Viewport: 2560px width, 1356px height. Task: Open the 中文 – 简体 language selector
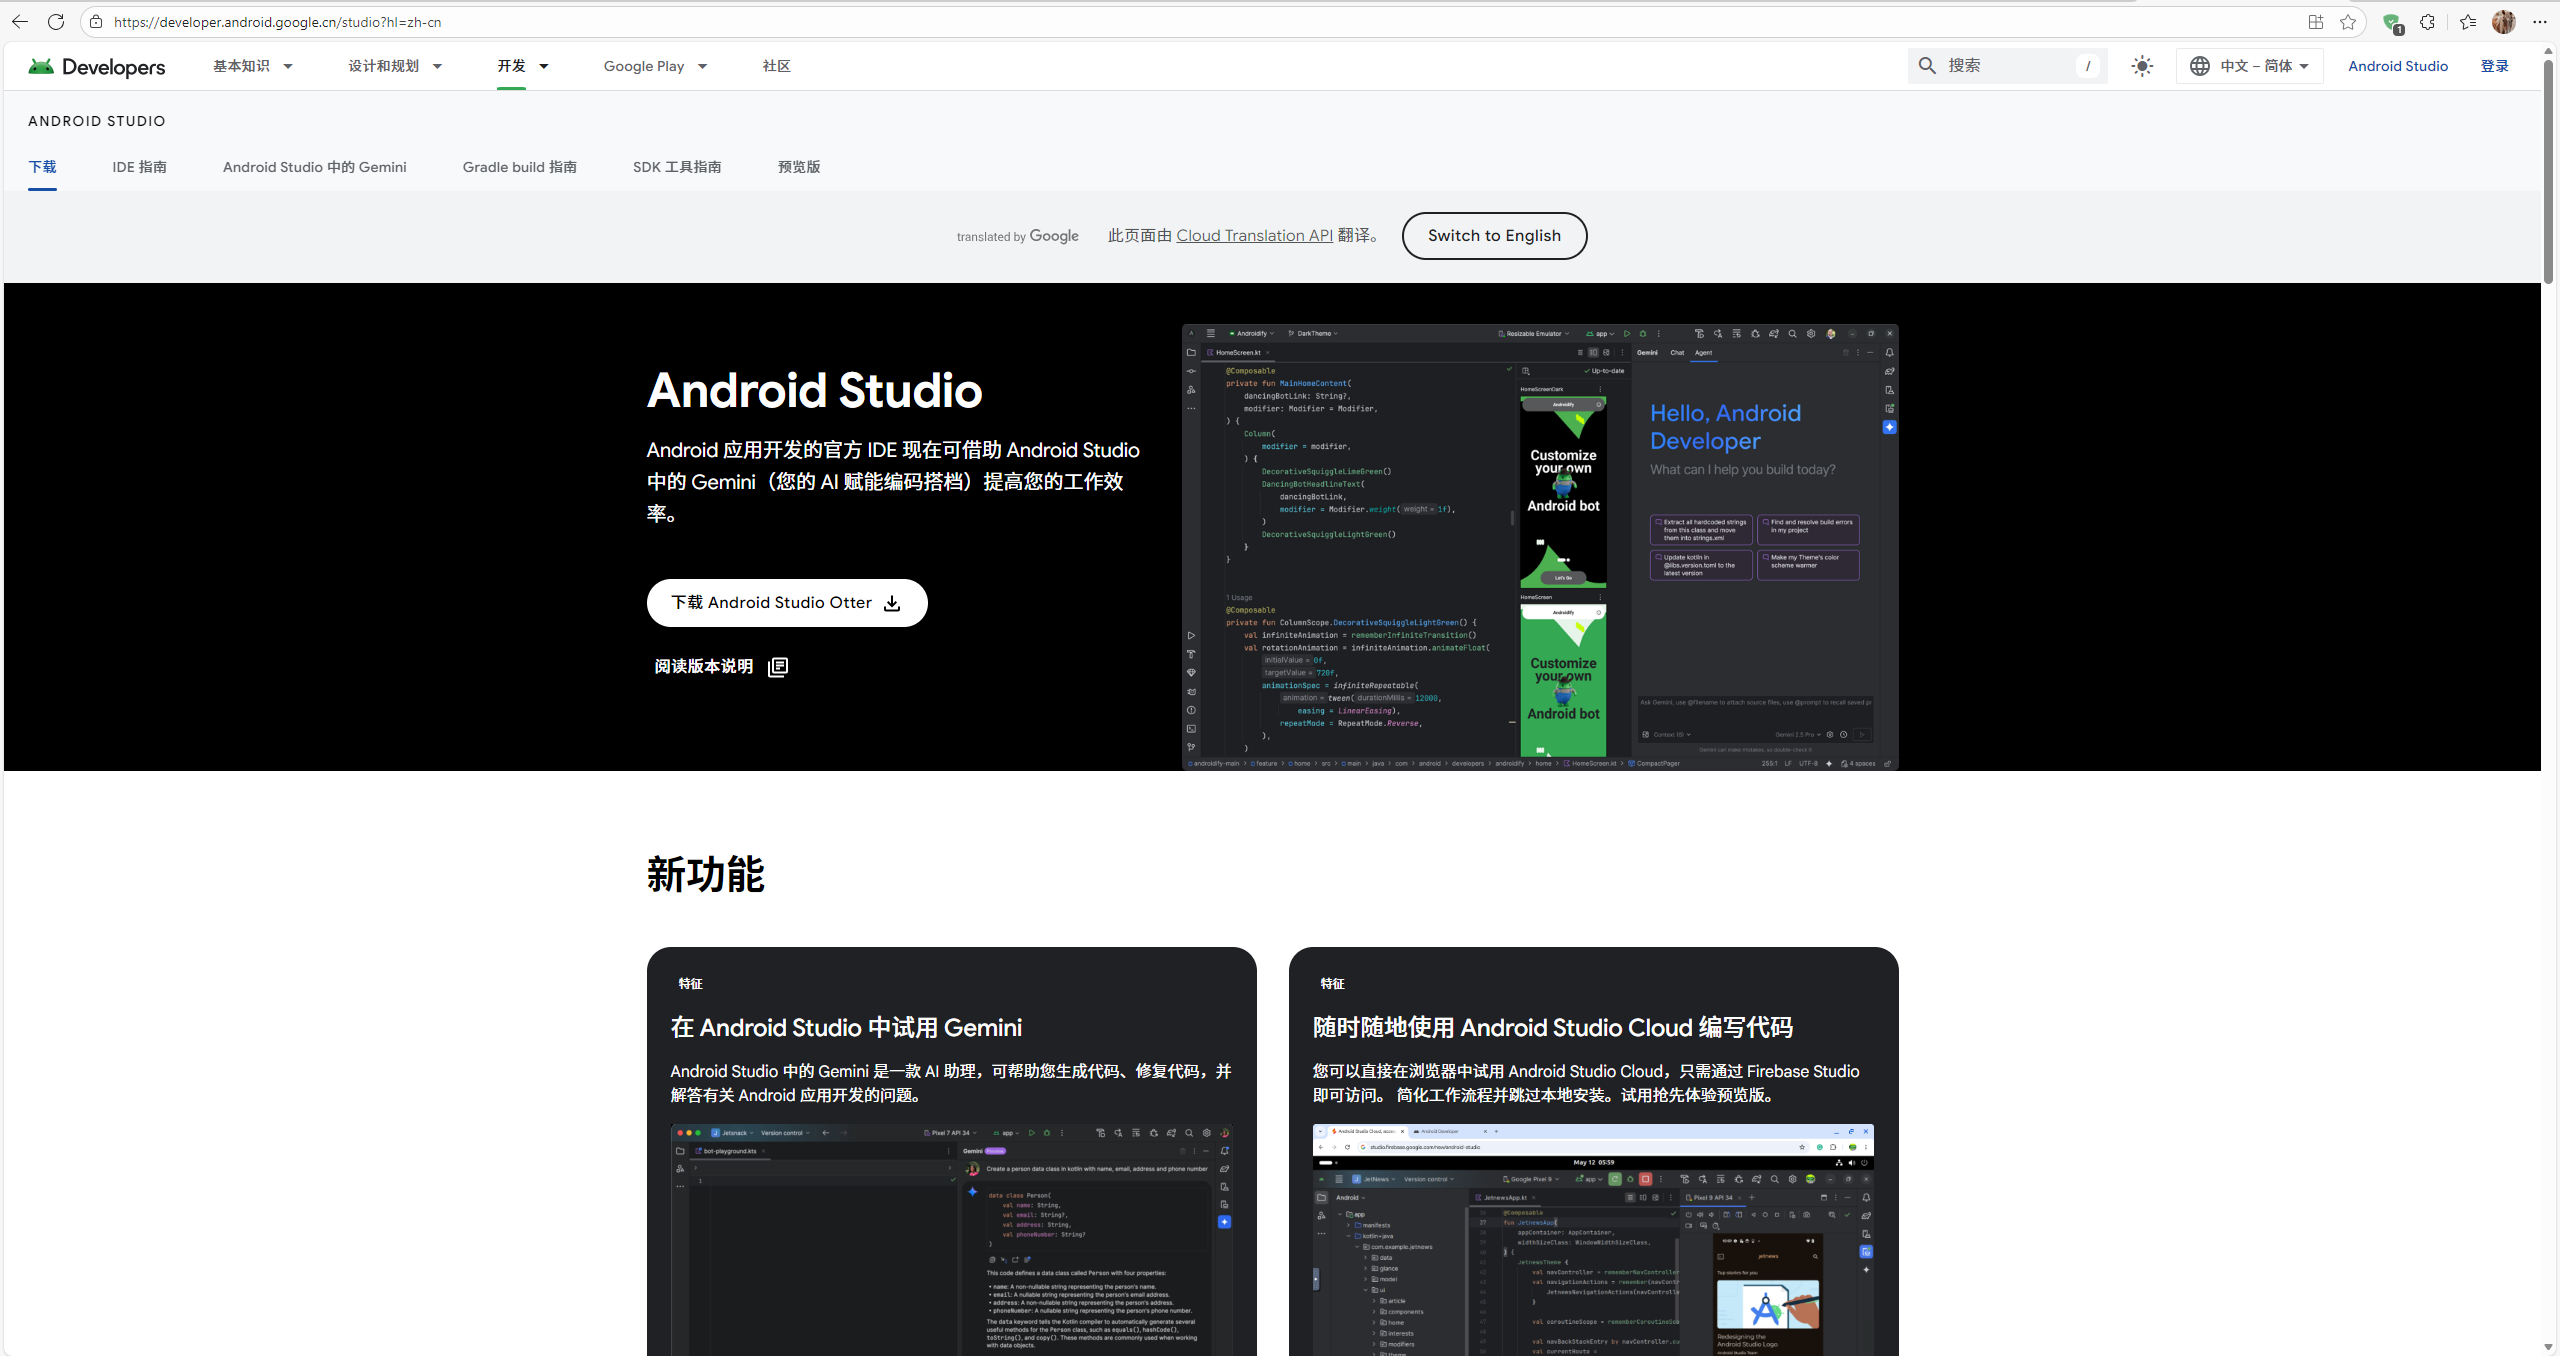2249,66
